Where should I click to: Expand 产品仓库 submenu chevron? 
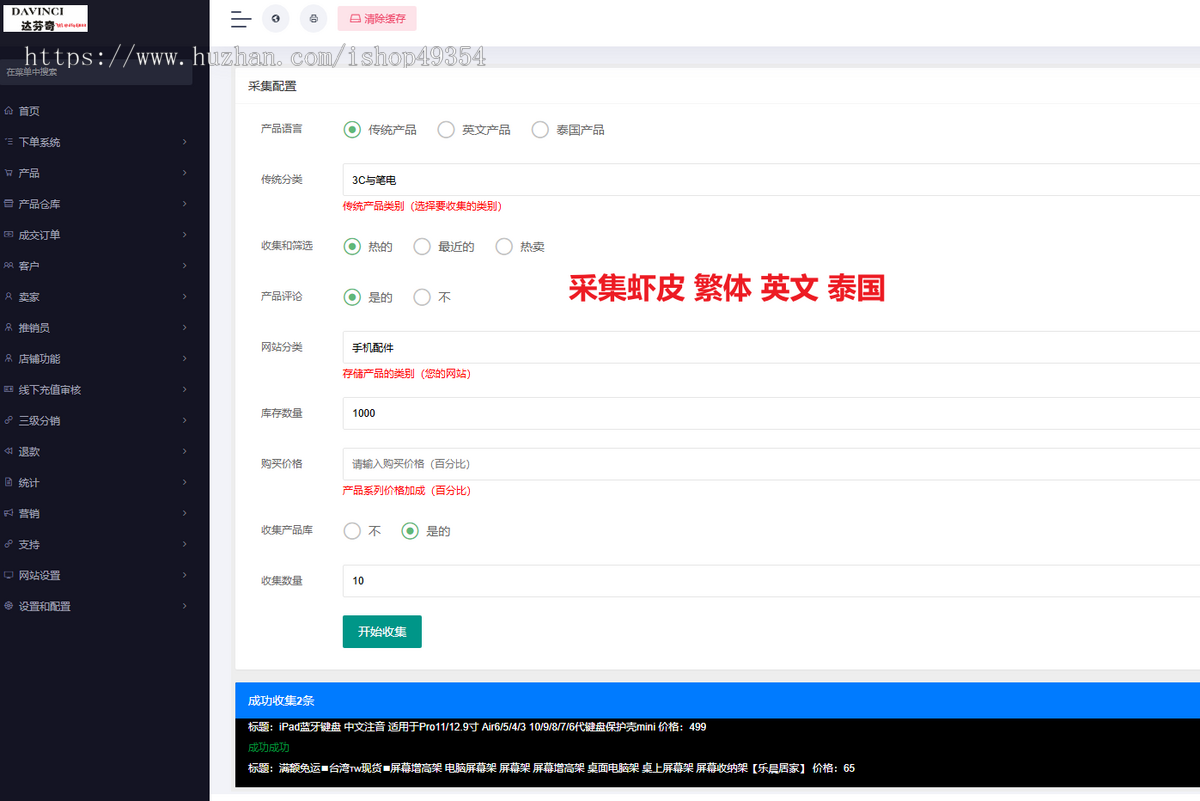point(185,204)
